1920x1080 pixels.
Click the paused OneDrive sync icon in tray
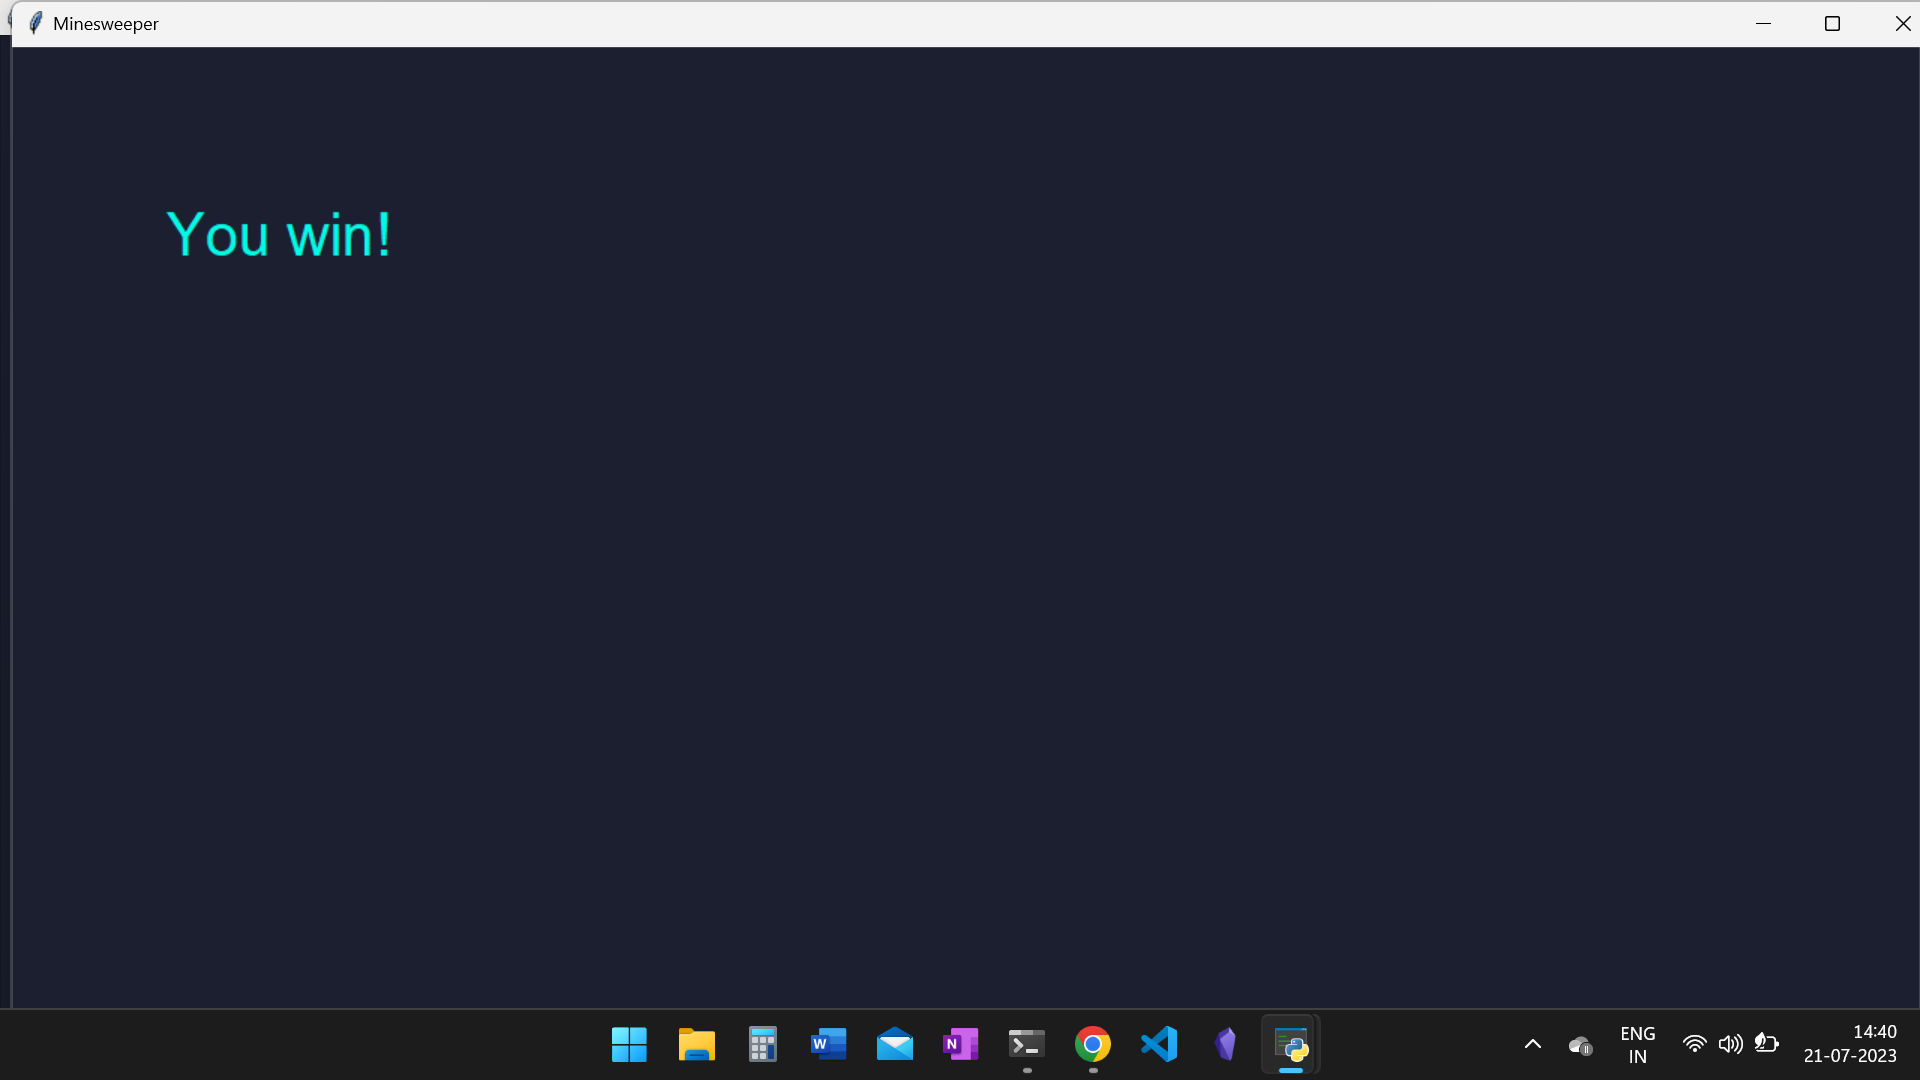[x=1580, y=1044]
